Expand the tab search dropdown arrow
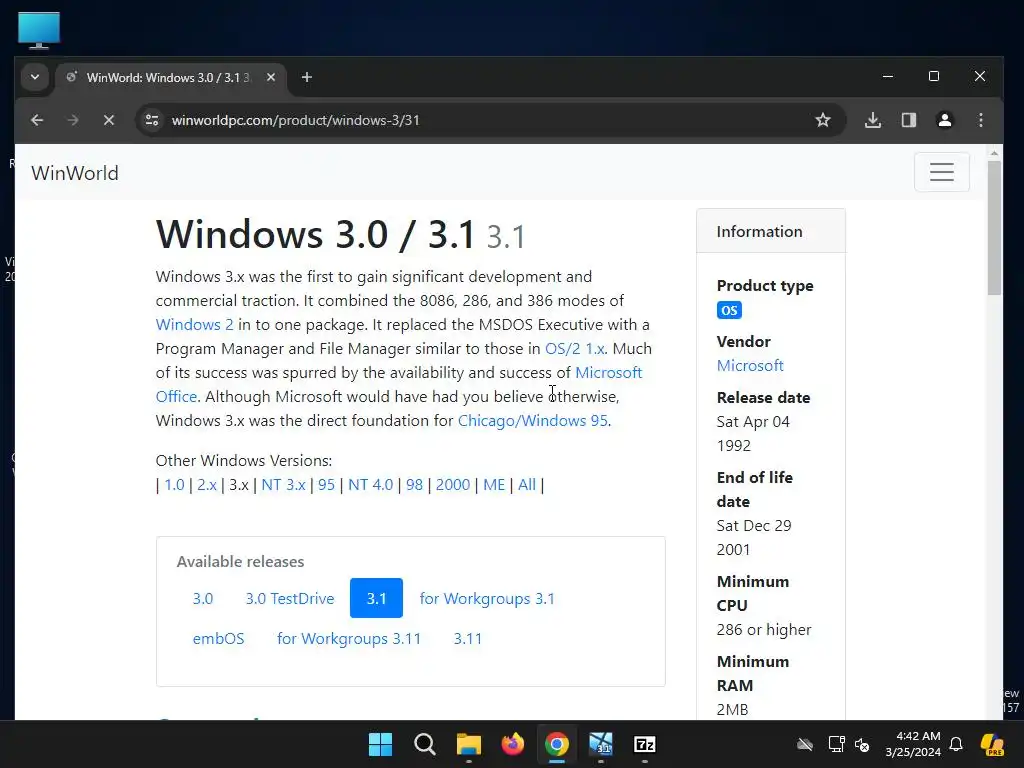Image resolution: width=1024 pixels, height=768 pixels. (35, 77)
